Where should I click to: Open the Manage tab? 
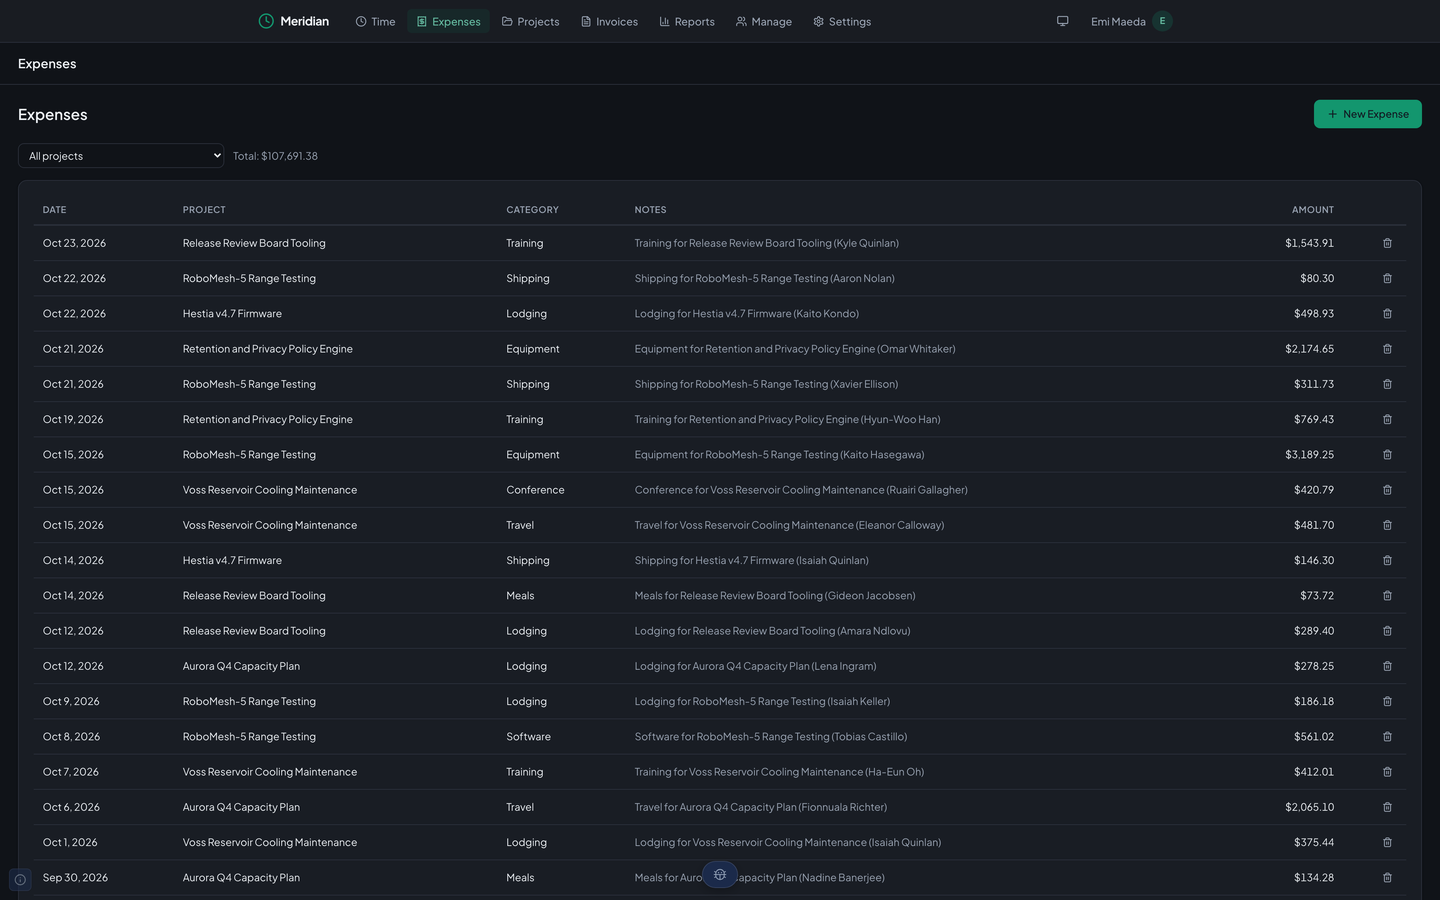pyautogui.click(x=764, y=21)
